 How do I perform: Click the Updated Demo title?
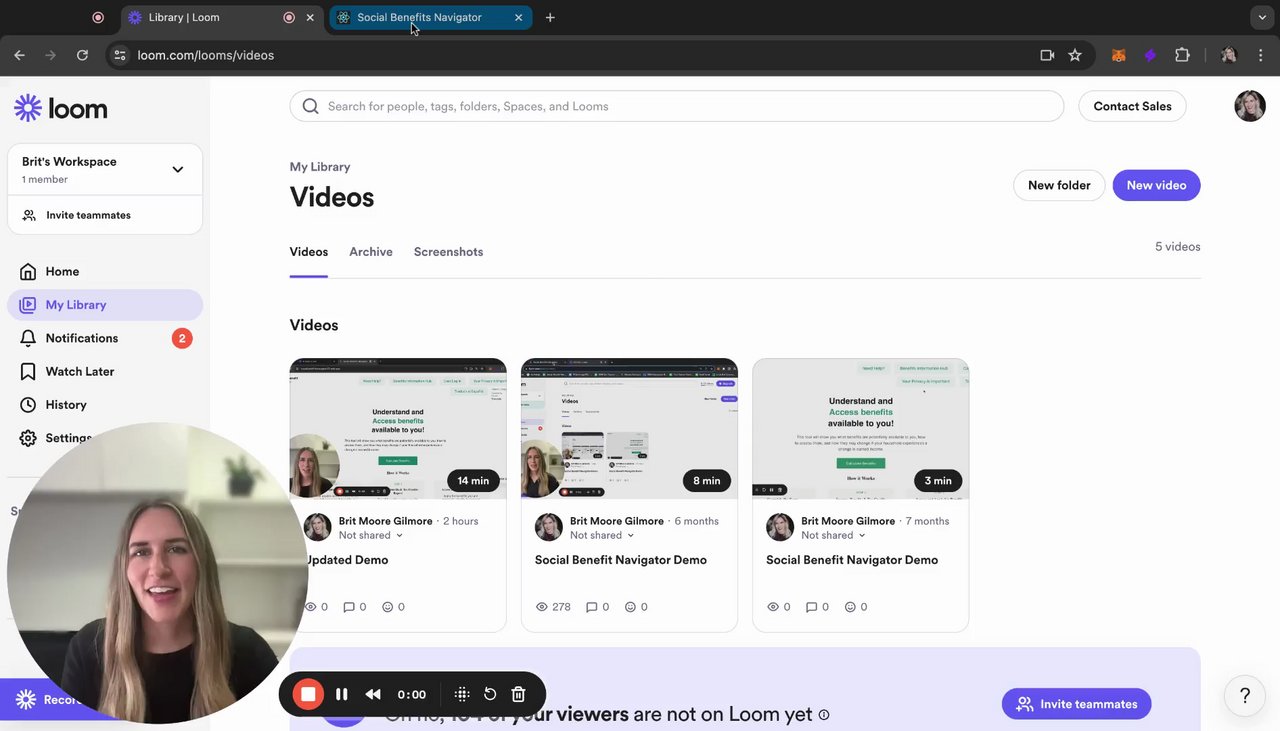[346, 560]
